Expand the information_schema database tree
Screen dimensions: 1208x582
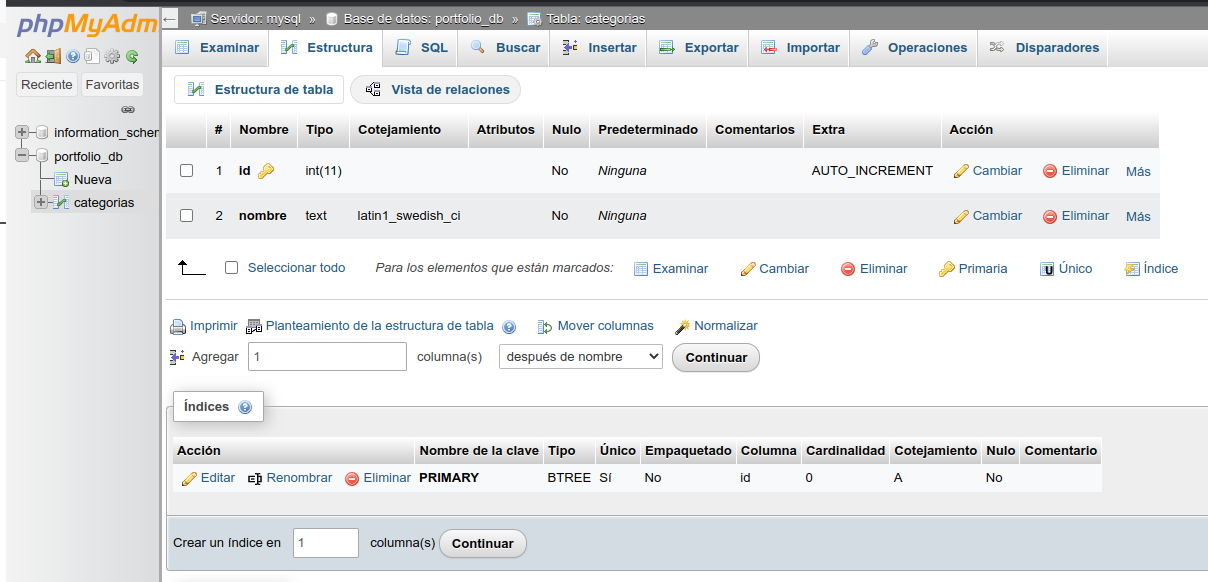[23, 132]
